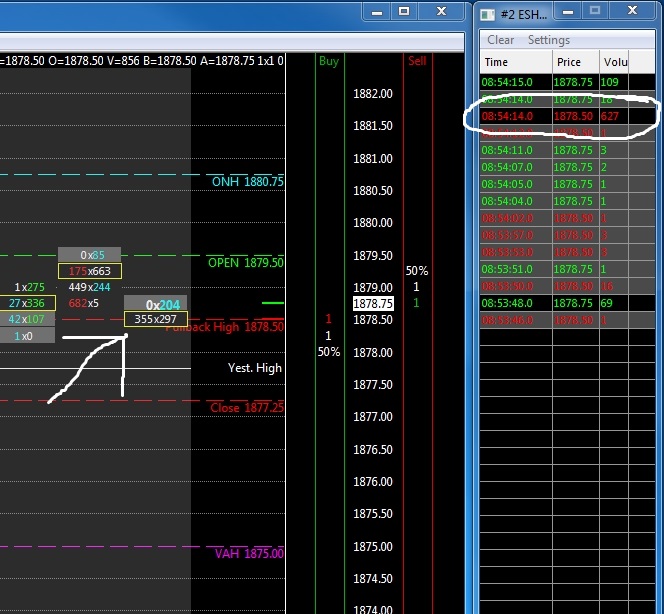Viewport: 664px width, 614px height.
Task: Click the 1882.00 price level on the ladder
Action: coord(373,94)
